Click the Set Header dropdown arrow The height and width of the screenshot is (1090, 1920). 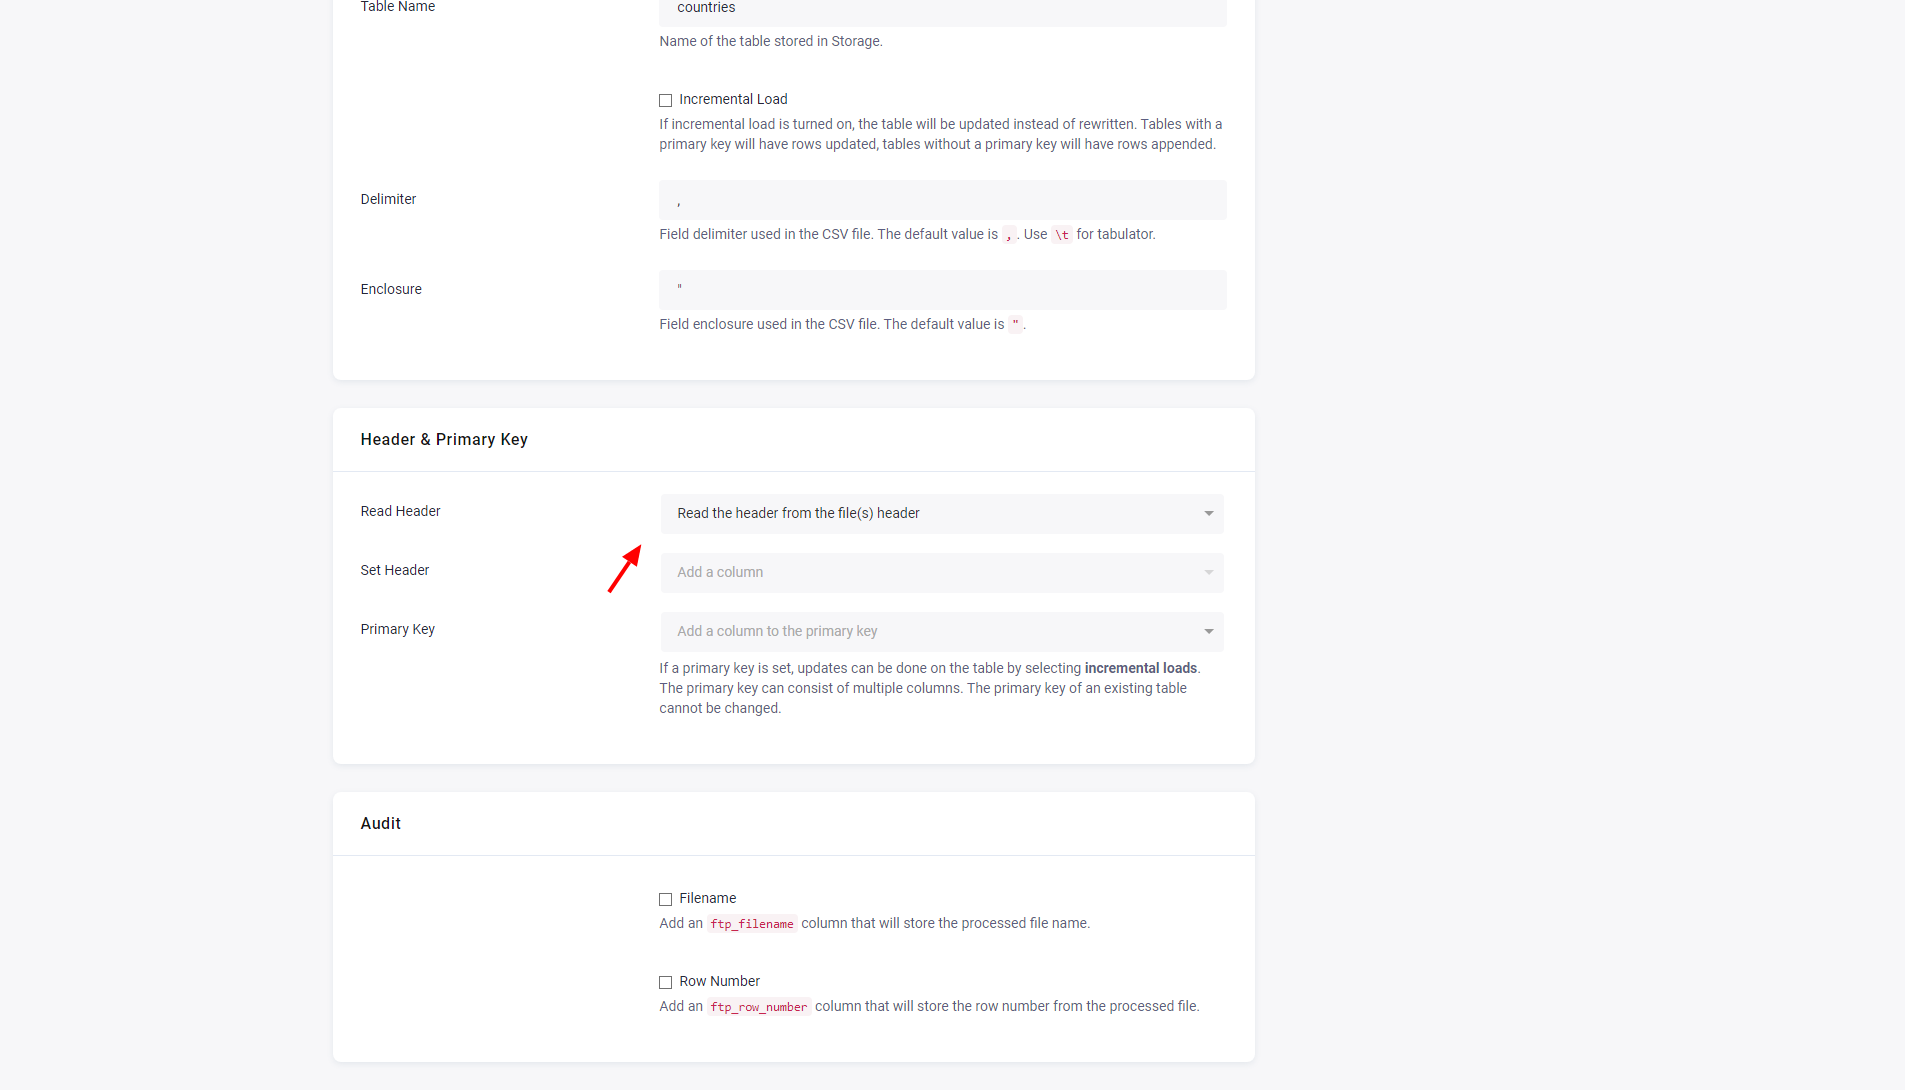[1209, 573]
